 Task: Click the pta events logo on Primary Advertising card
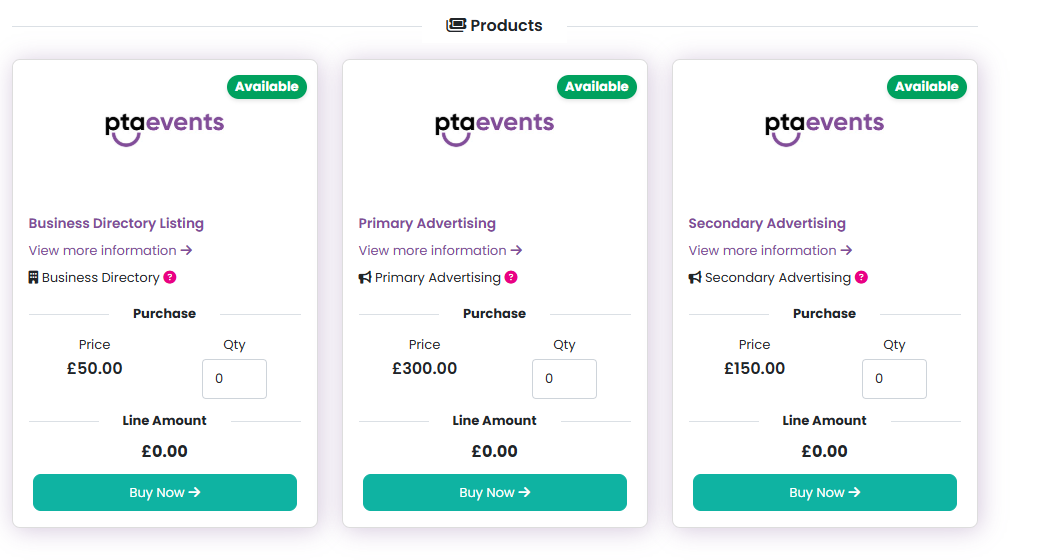pos(495,126)
